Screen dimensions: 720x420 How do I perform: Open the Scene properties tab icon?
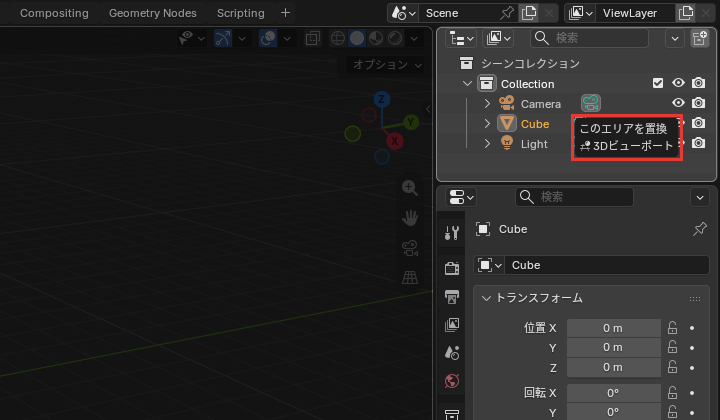[x=452, y=353]
